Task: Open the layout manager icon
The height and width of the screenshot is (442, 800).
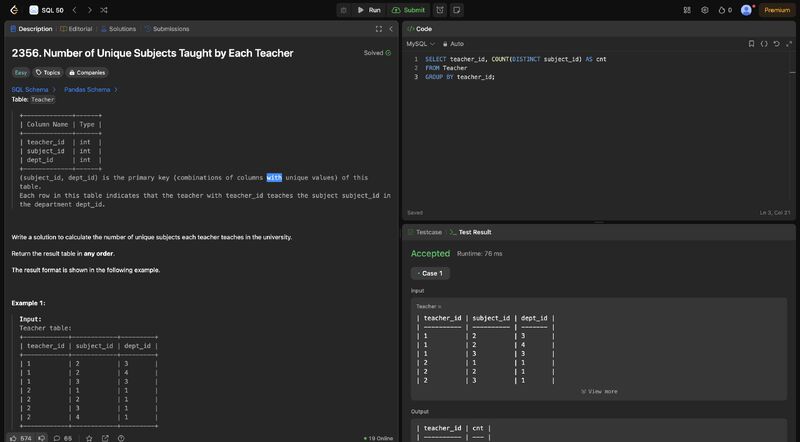Action: click(687, 10)
